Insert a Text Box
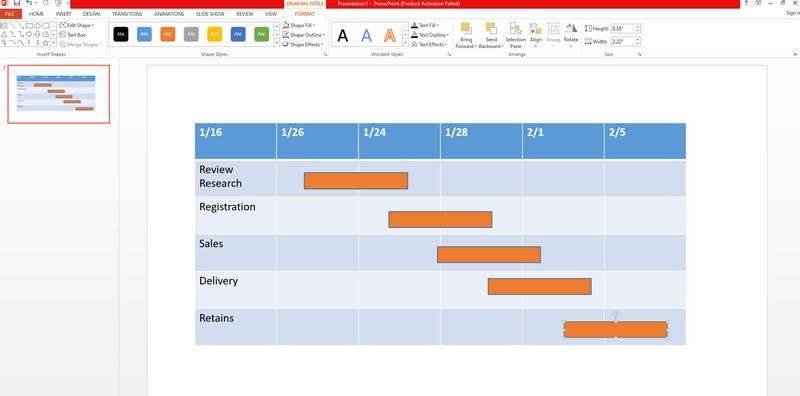800x396 pixels. pos(72,35)
